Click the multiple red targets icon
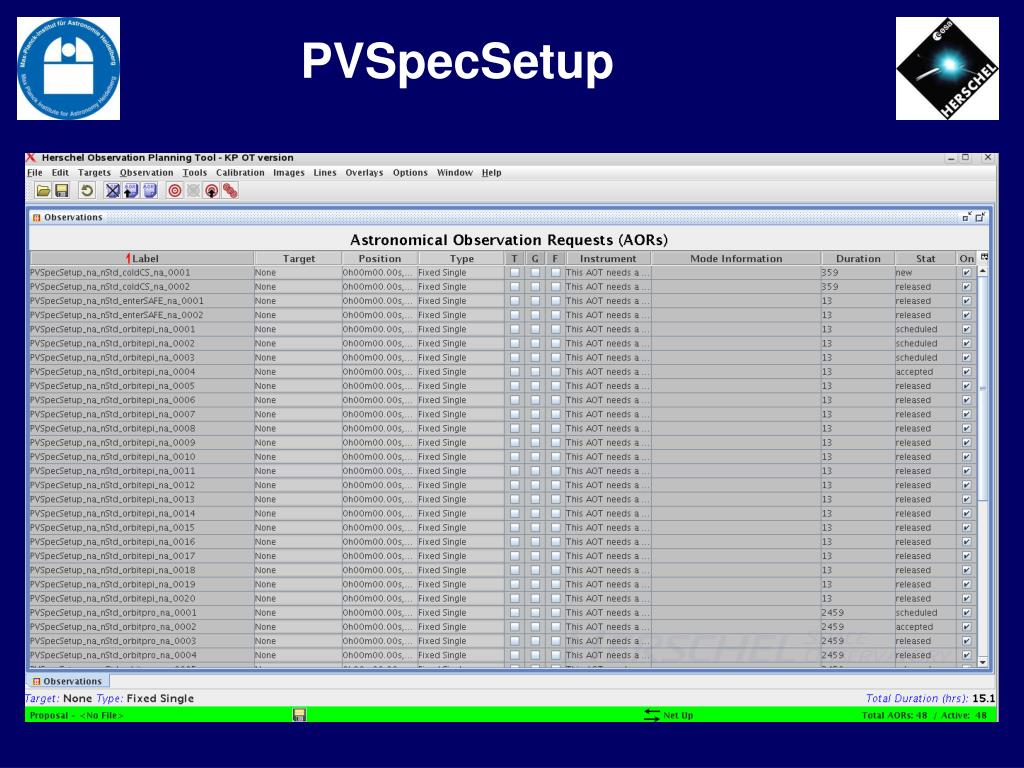 pyautogui.click(x=230, y=191)
